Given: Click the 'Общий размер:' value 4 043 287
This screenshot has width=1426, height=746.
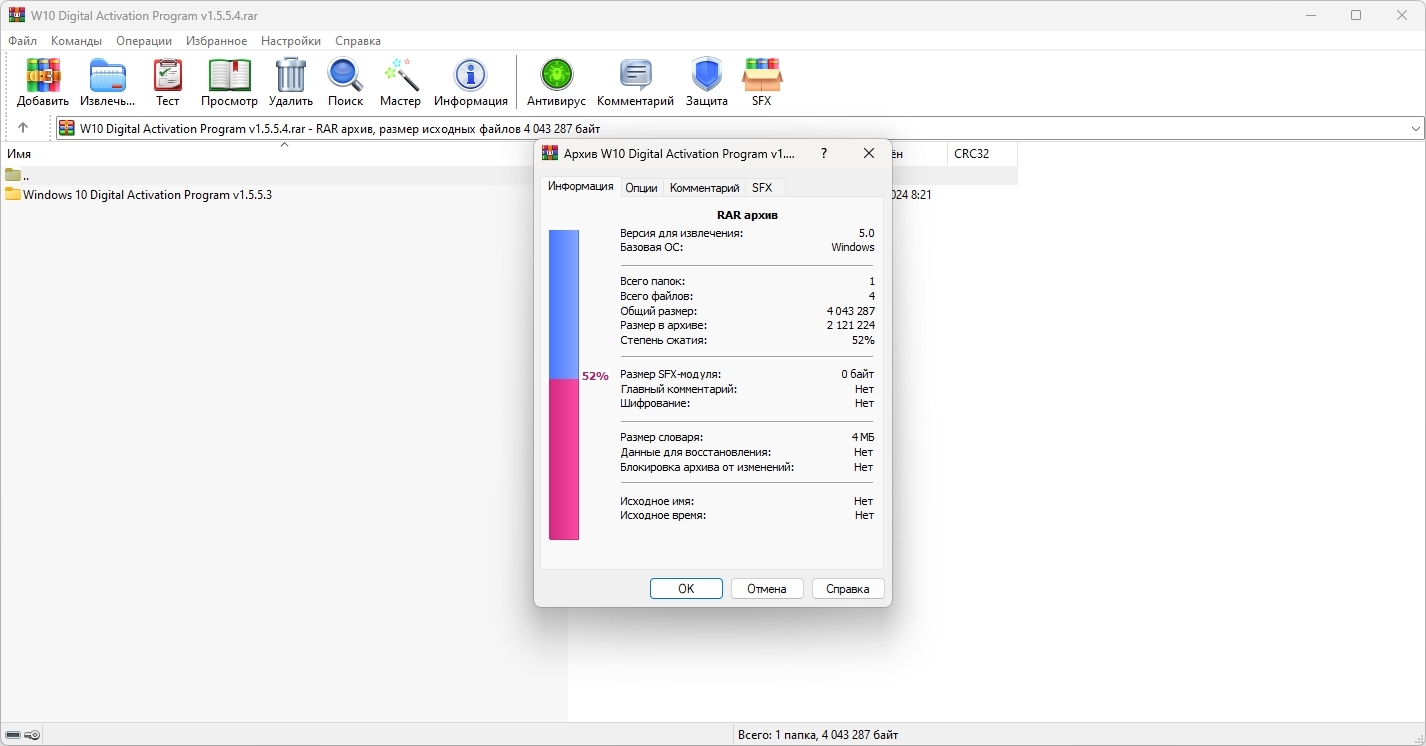Looking at the screenshot, I should point(850,311).
